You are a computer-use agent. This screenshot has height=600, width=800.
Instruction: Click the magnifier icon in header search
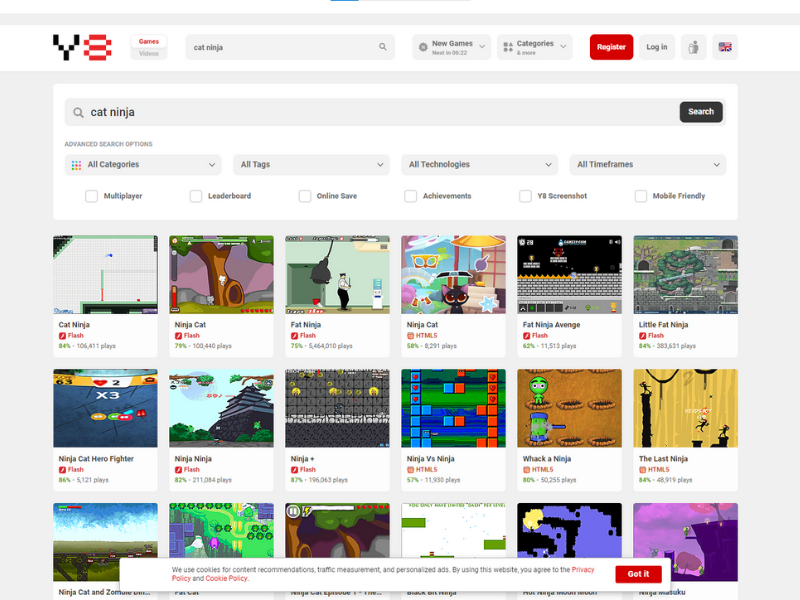[x=383, y=47]
